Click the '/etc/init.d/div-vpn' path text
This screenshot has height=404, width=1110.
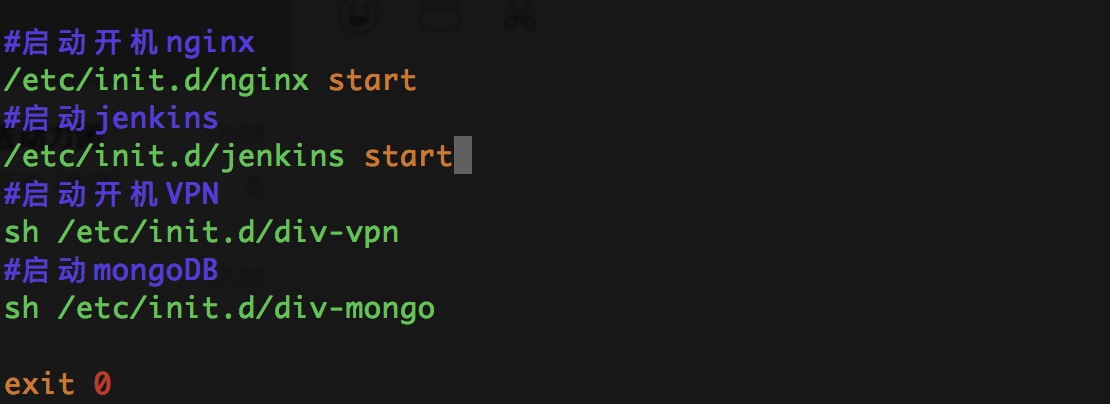tap(227, 232)
